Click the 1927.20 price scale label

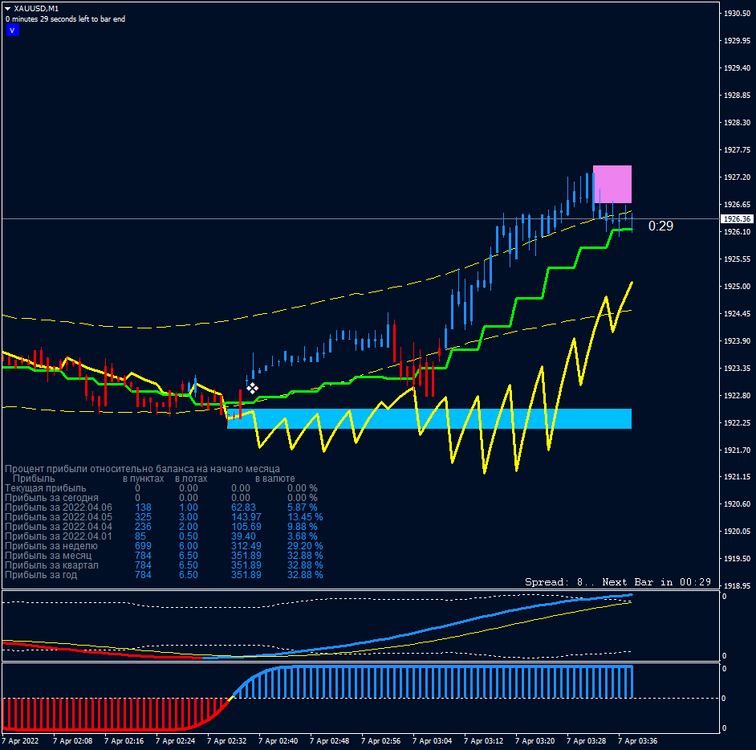pos(737,177)
